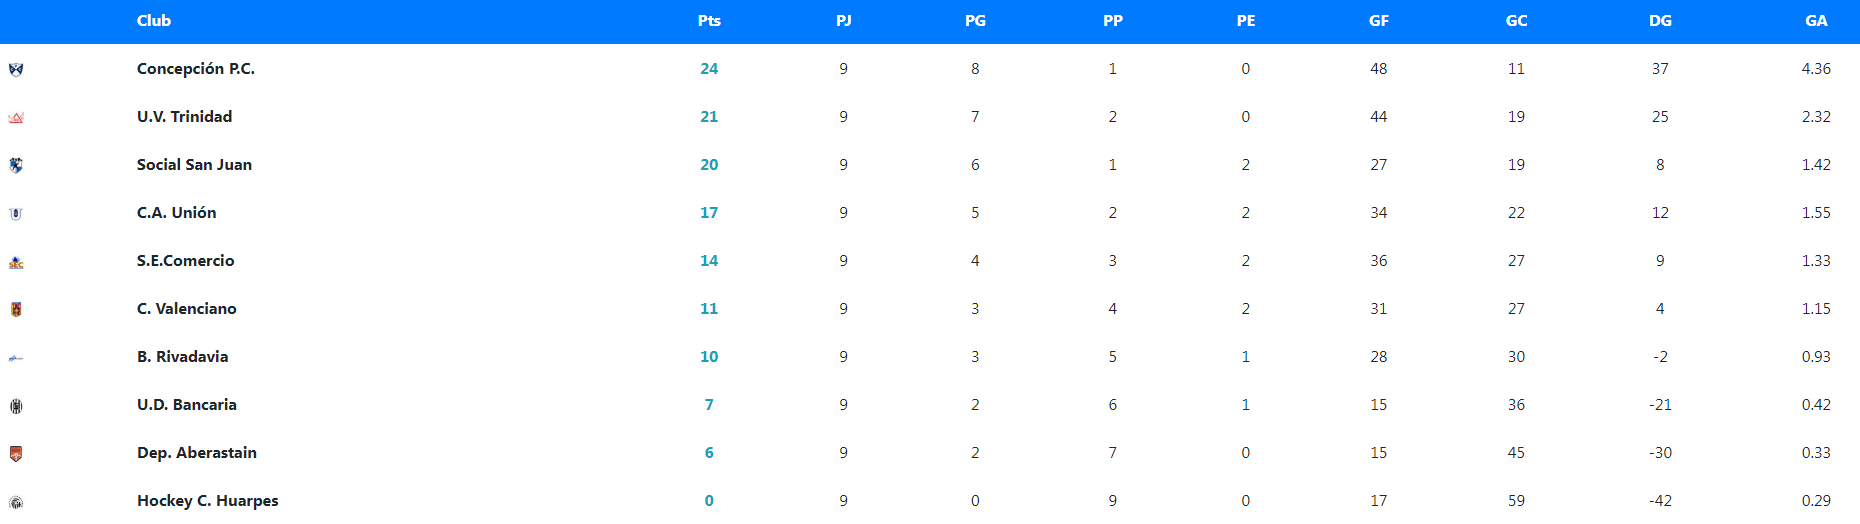Click the B. Rivadavia club crest icon
The image size is (1860, 524).
pos(16,357)
